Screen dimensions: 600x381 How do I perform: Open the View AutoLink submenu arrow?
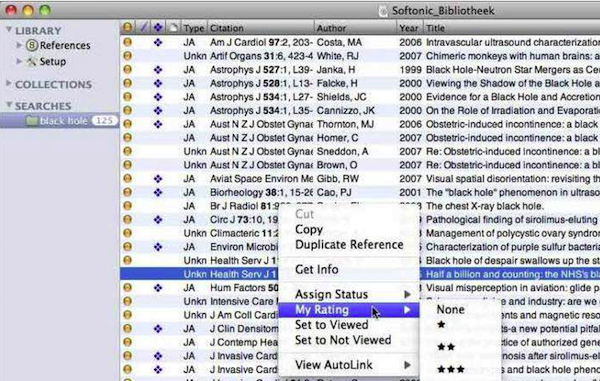click(408, 365)
